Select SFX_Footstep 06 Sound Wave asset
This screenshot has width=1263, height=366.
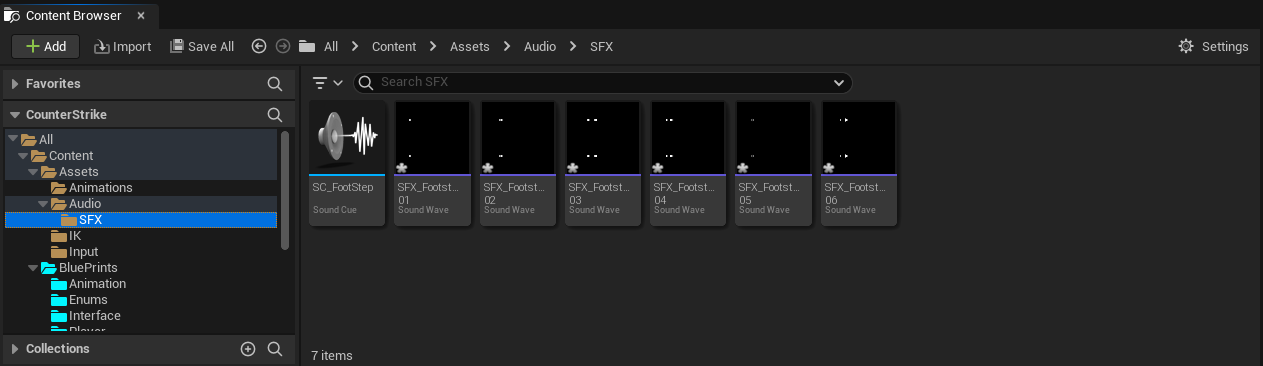point(859,163)
